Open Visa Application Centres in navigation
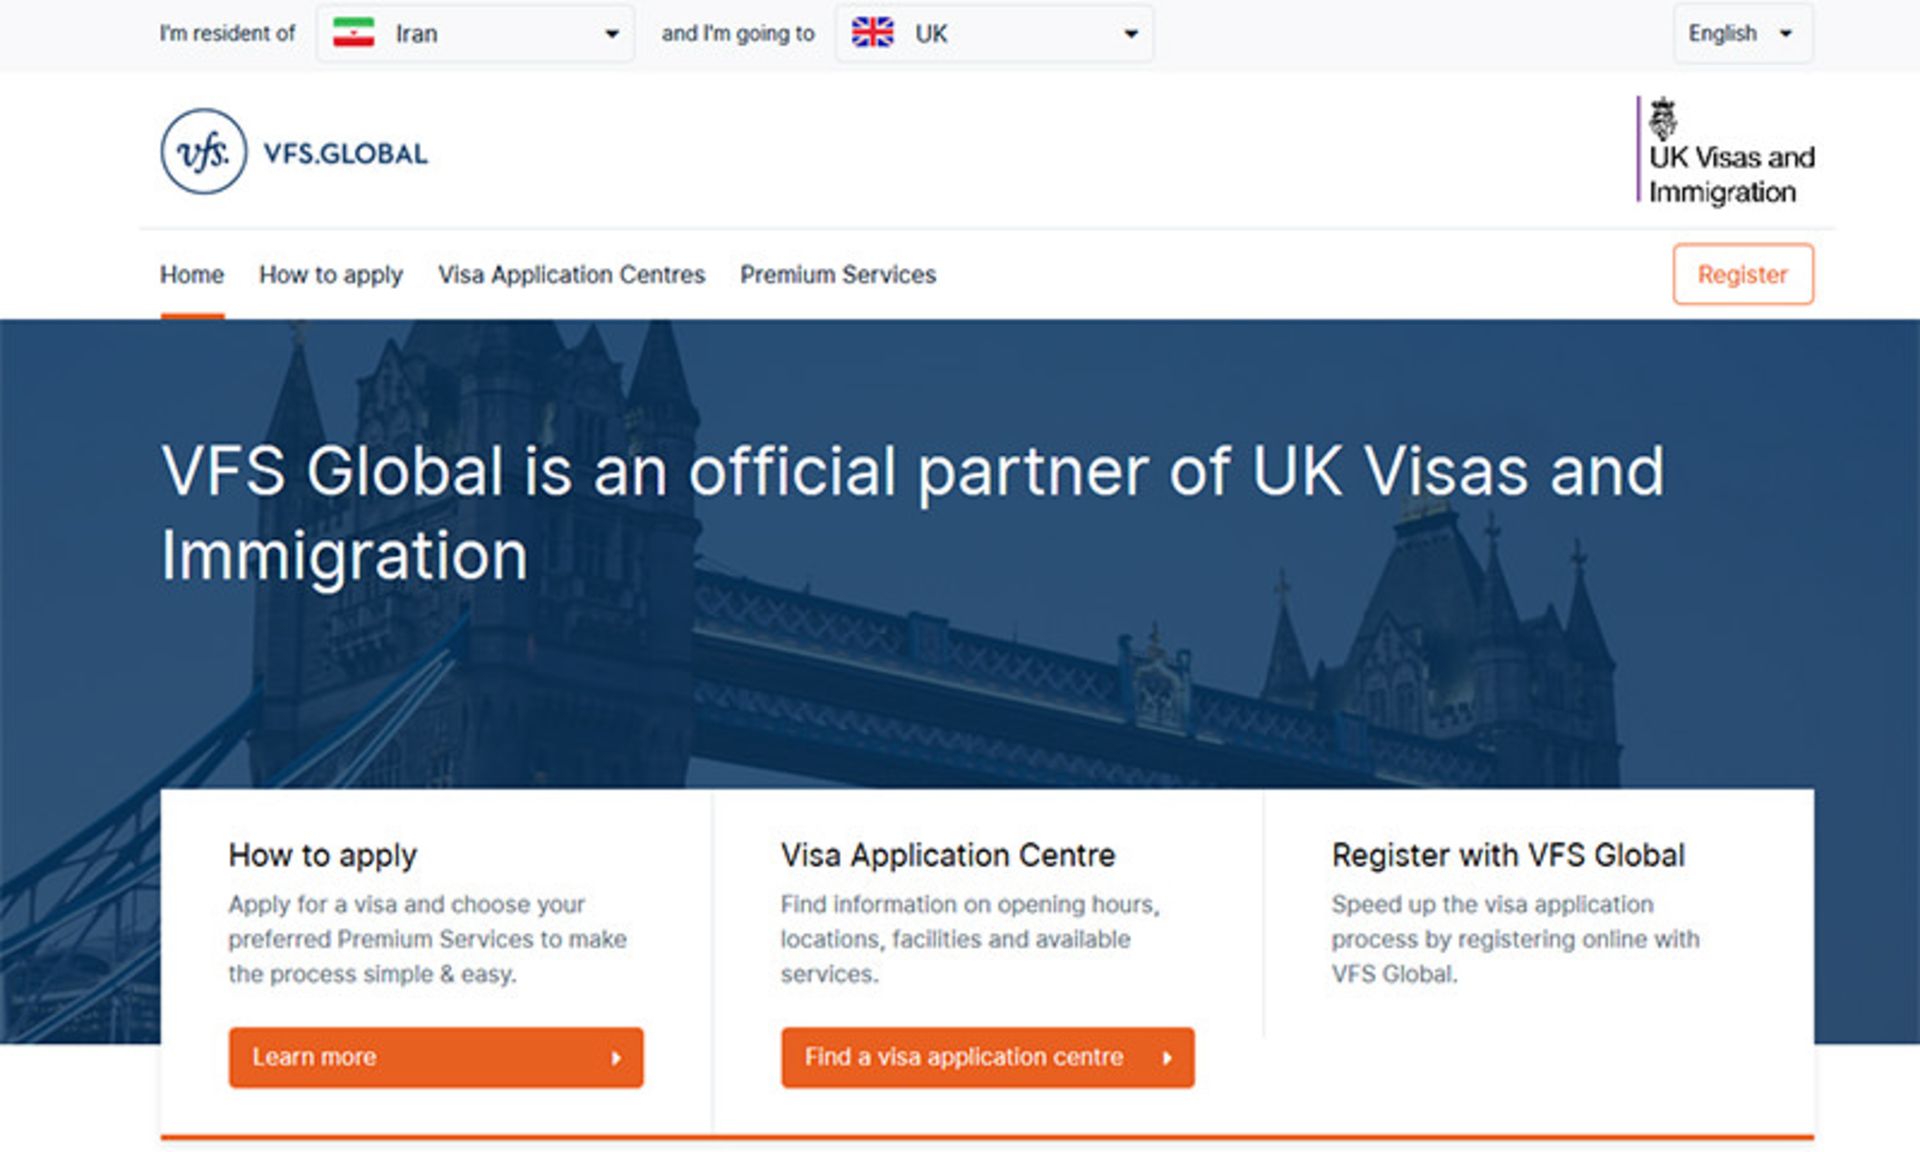The height and width of the screenshot is (1152, 1920). tap(571, 274)
